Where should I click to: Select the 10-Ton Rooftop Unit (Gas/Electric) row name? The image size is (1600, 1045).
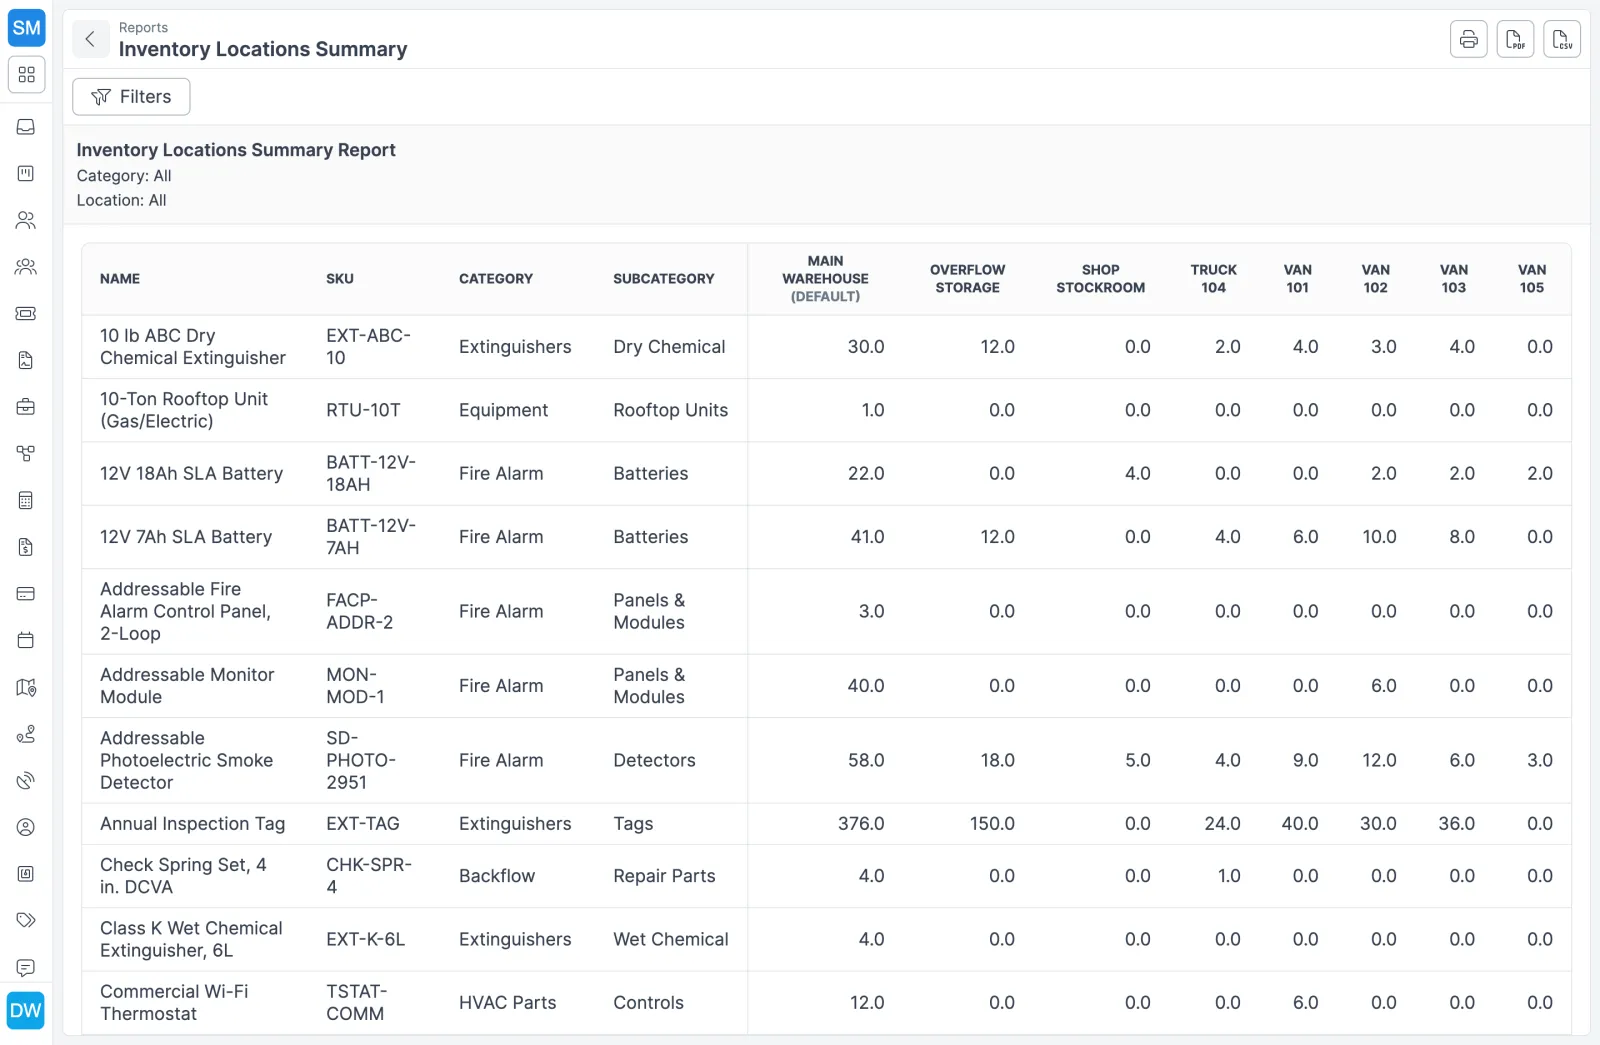(184, 410)
